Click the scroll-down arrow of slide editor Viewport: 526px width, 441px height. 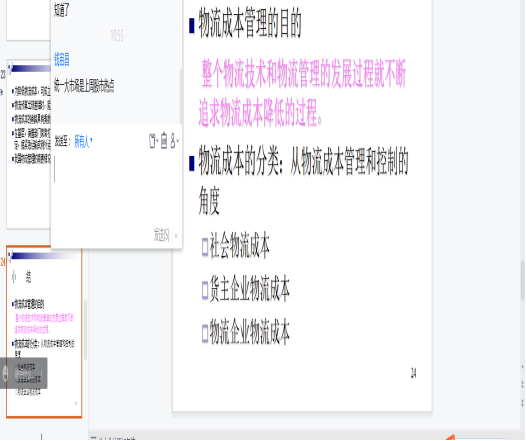coord(522,367)
